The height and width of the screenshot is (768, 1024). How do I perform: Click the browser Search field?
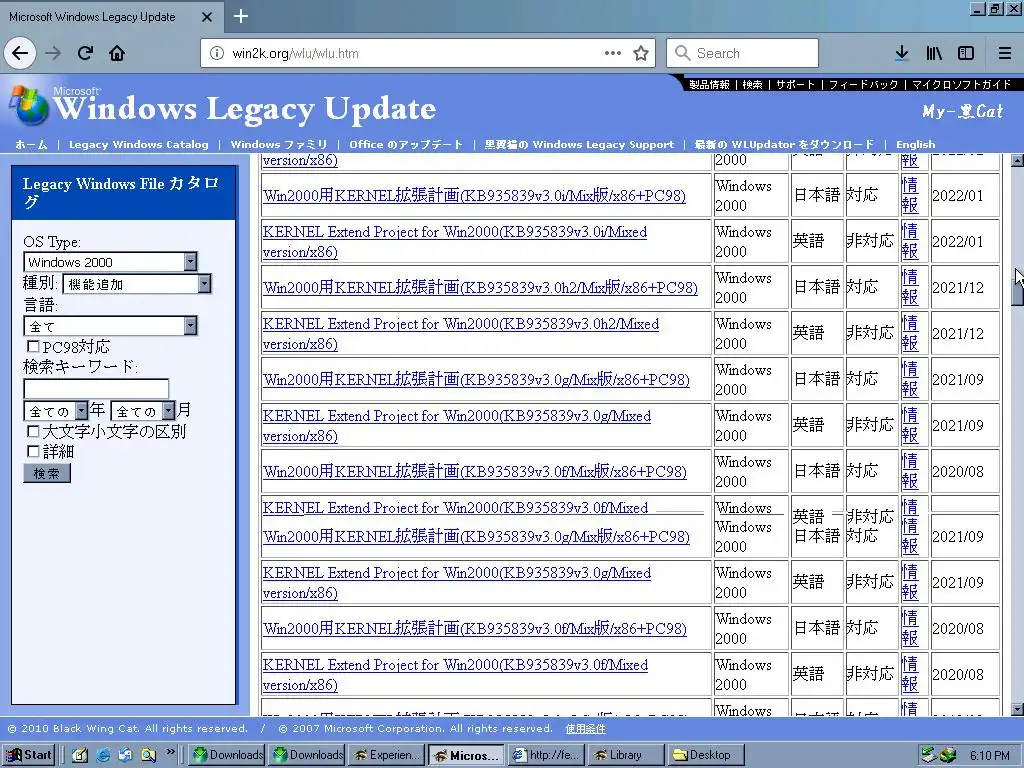click(743, 53)
